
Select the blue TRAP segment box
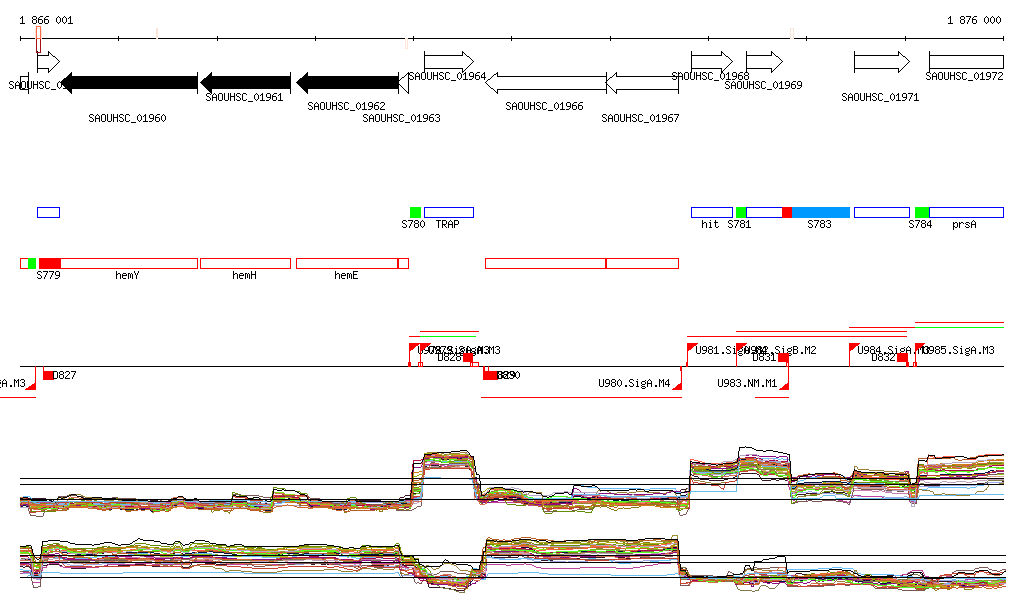tap(449, 212)
